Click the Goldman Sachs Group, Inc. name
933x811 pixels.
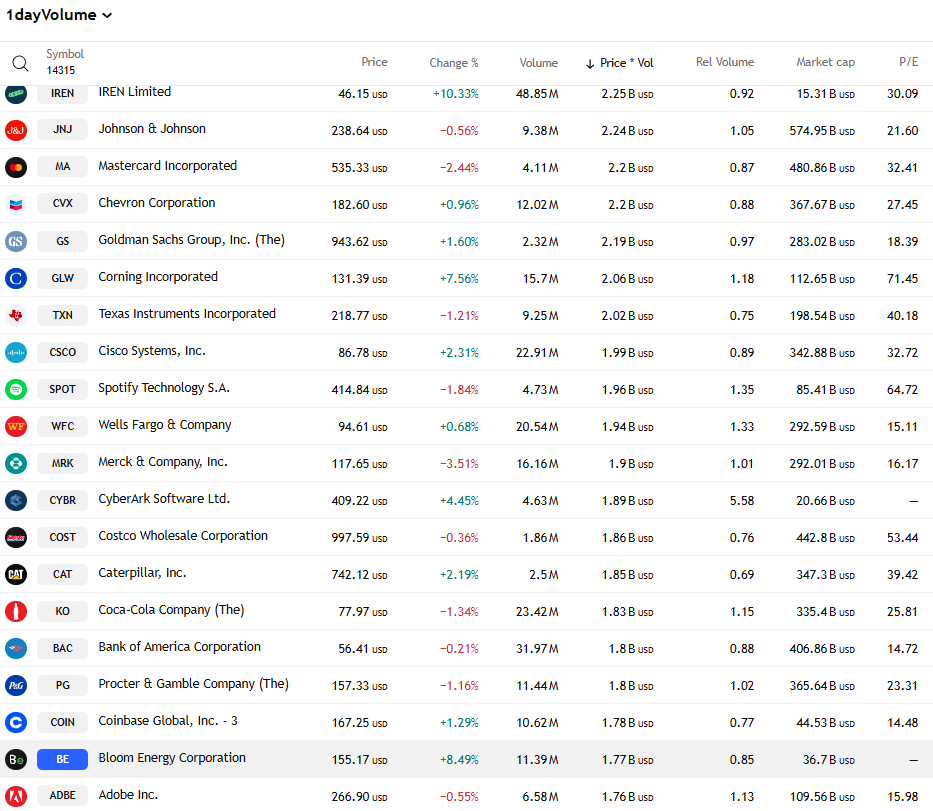click(x=192, y=240)
